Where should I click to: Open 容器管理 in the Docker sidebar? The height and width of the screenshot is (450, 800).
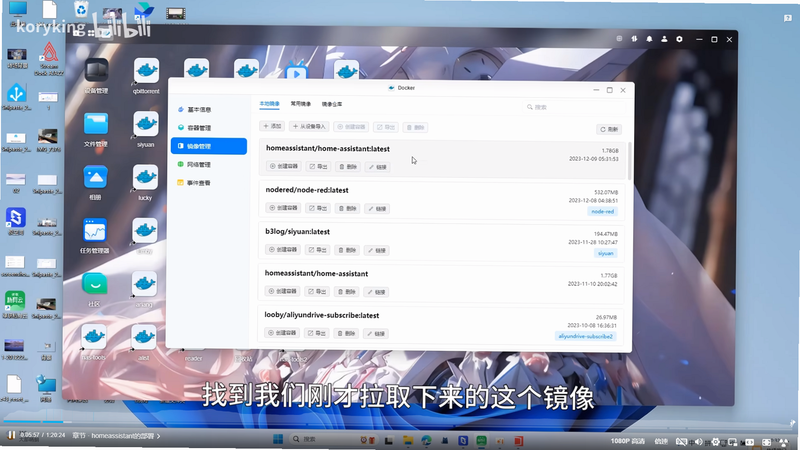click(209, 128)
